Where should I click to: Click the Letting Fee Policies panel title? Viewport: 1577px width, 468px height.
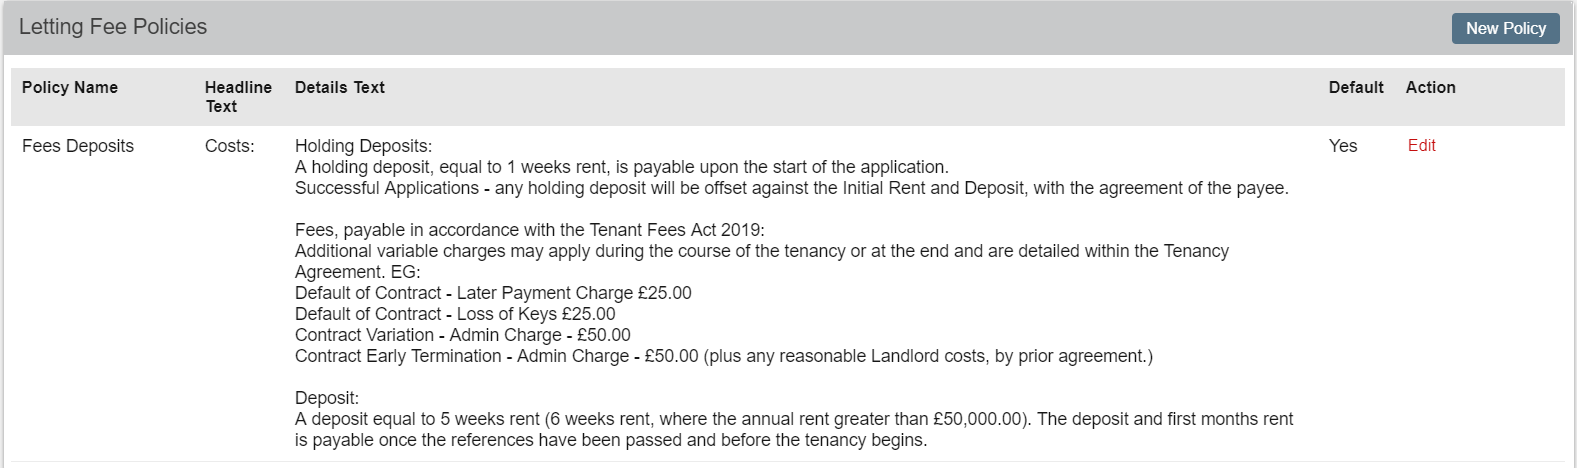click(113, 27)
